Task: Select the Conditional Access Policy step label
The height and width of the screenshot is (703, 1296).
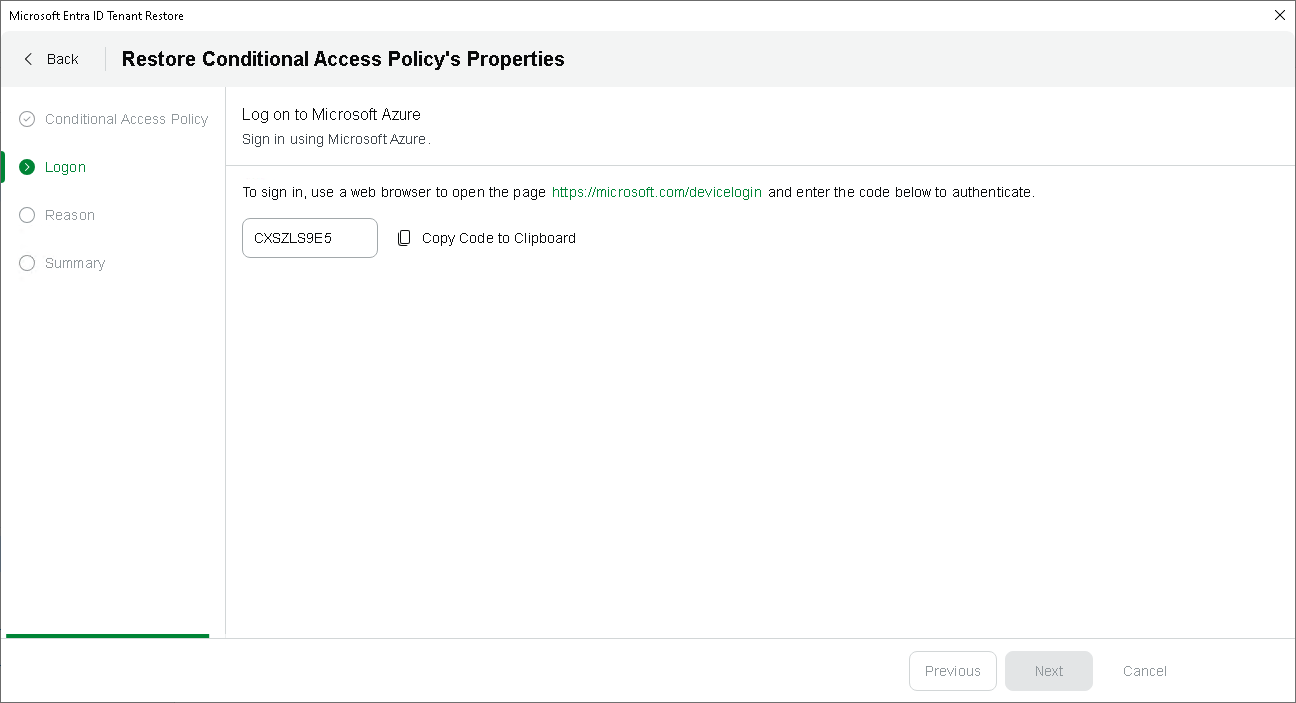Action: 126,119
